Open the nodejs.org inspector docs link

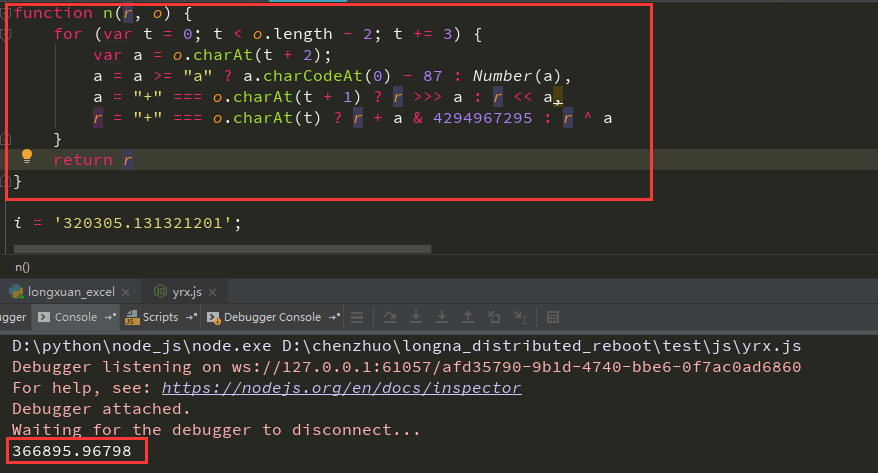(341, 388)
